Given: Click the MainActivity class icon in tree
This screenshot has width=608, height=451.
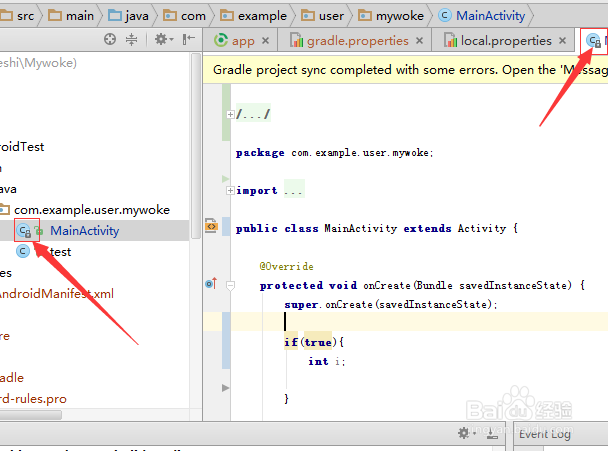Looking at the screenshot, I should pos(24,231).
